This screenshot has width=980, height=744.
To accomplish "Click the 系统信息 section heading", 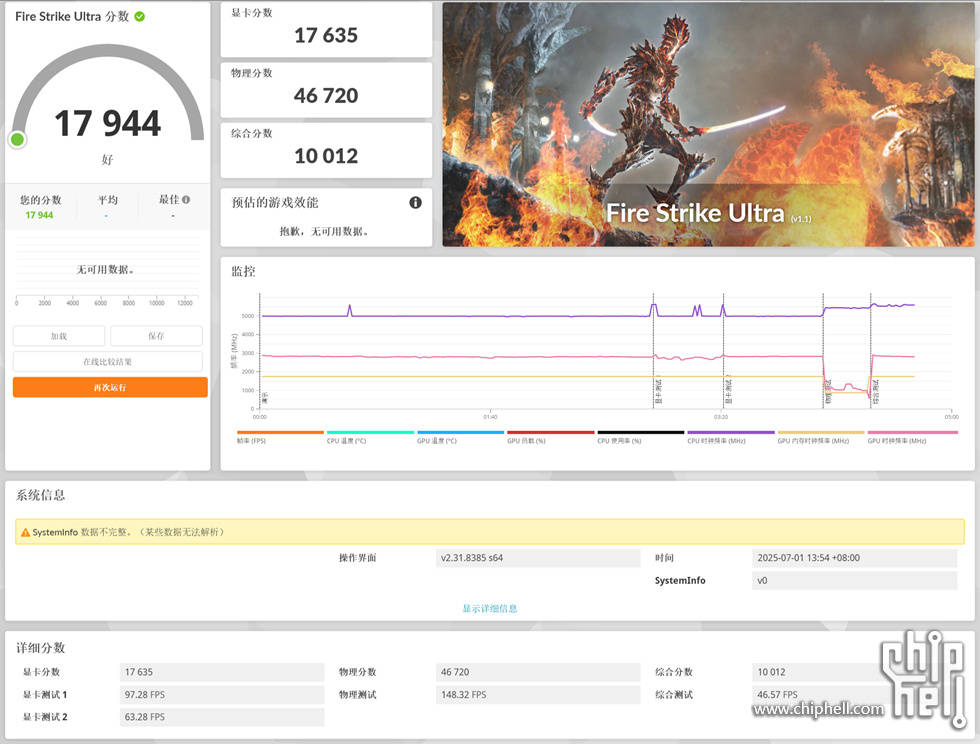I will pyautogui.click(x=41, y=496).
